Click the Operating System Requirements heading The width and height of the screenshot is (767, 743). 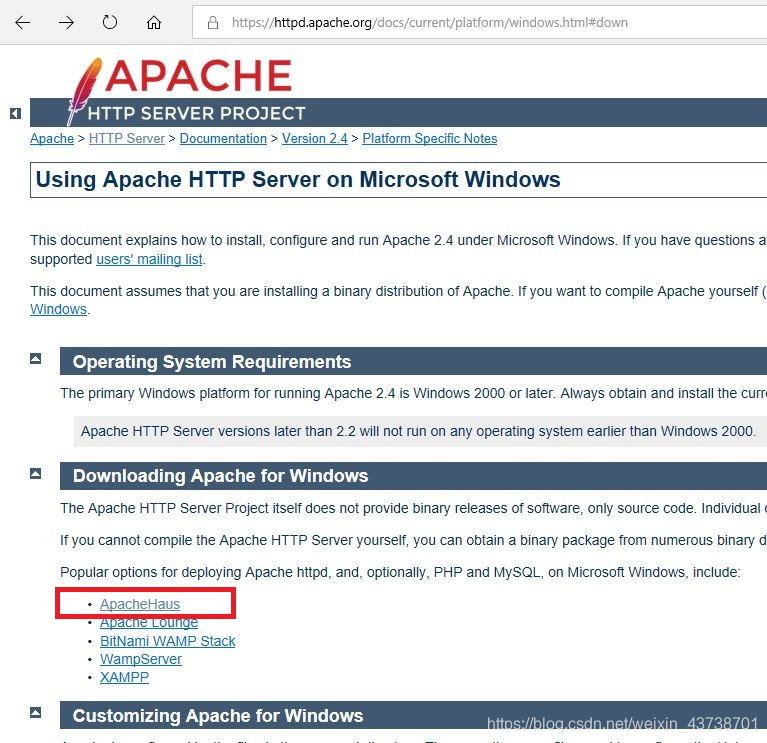(212, 361)
